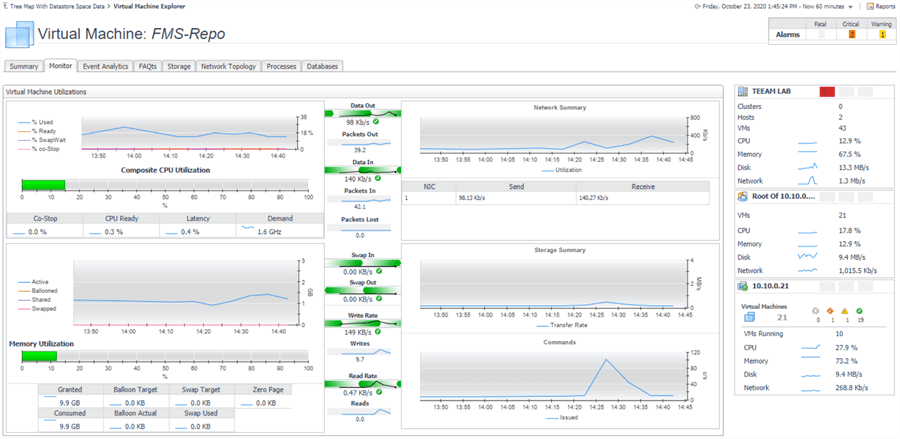Click the grey unknown-state VM status icon

pos(815,311)
